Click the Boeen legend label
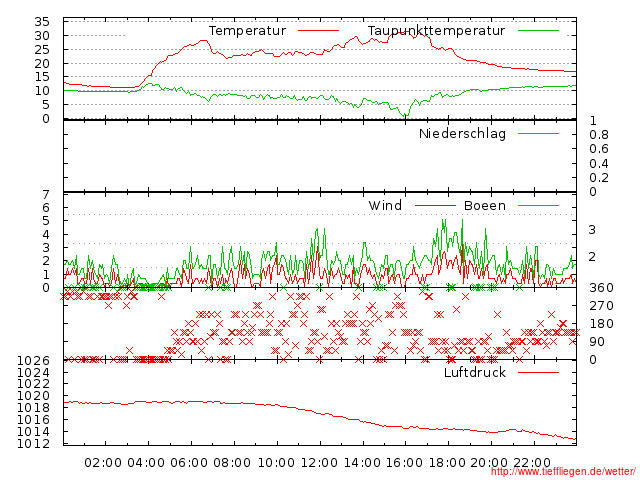 pos(485,206)
